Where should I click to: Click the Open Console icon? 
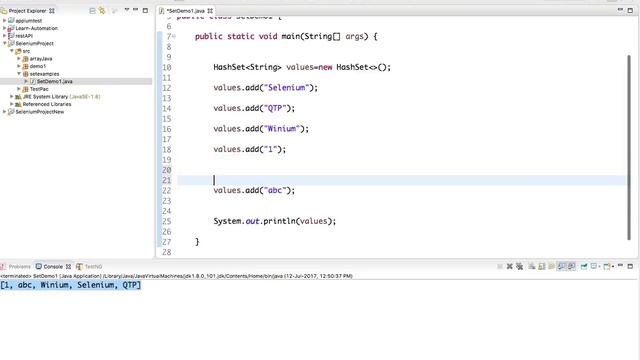[x=607, y=267]
